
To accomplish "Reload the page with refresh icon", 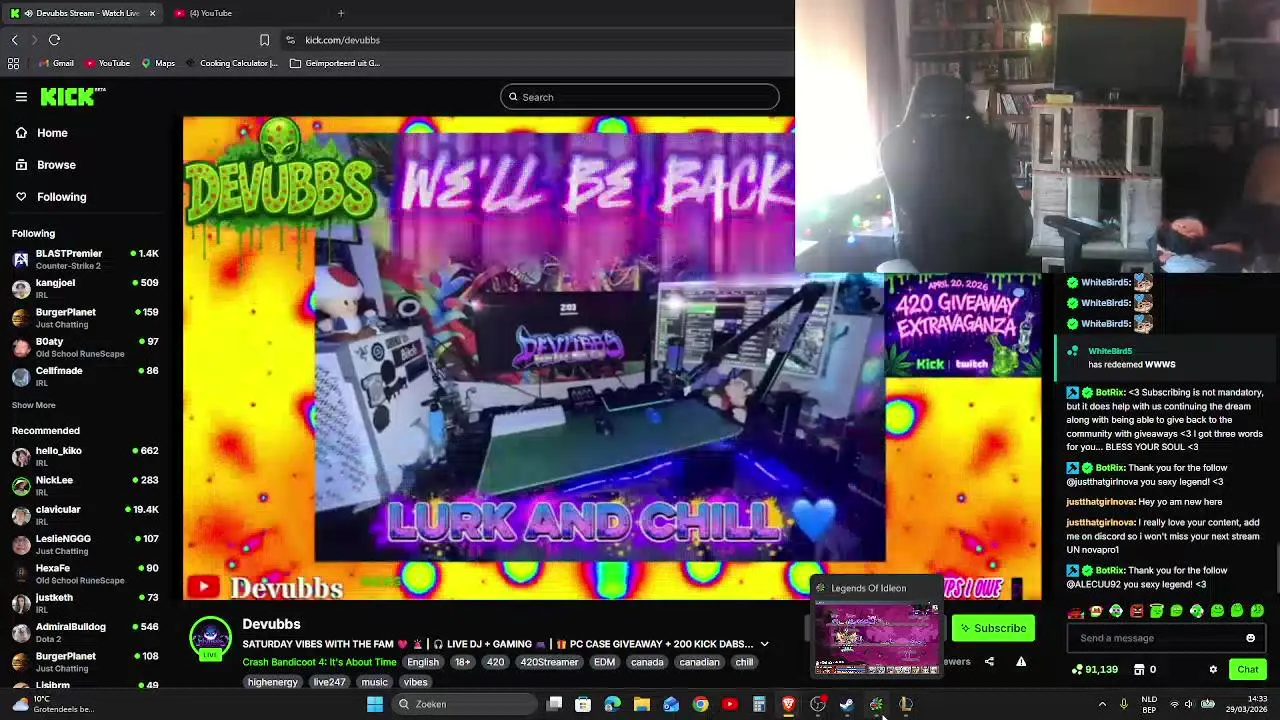I will click(54, 40).
